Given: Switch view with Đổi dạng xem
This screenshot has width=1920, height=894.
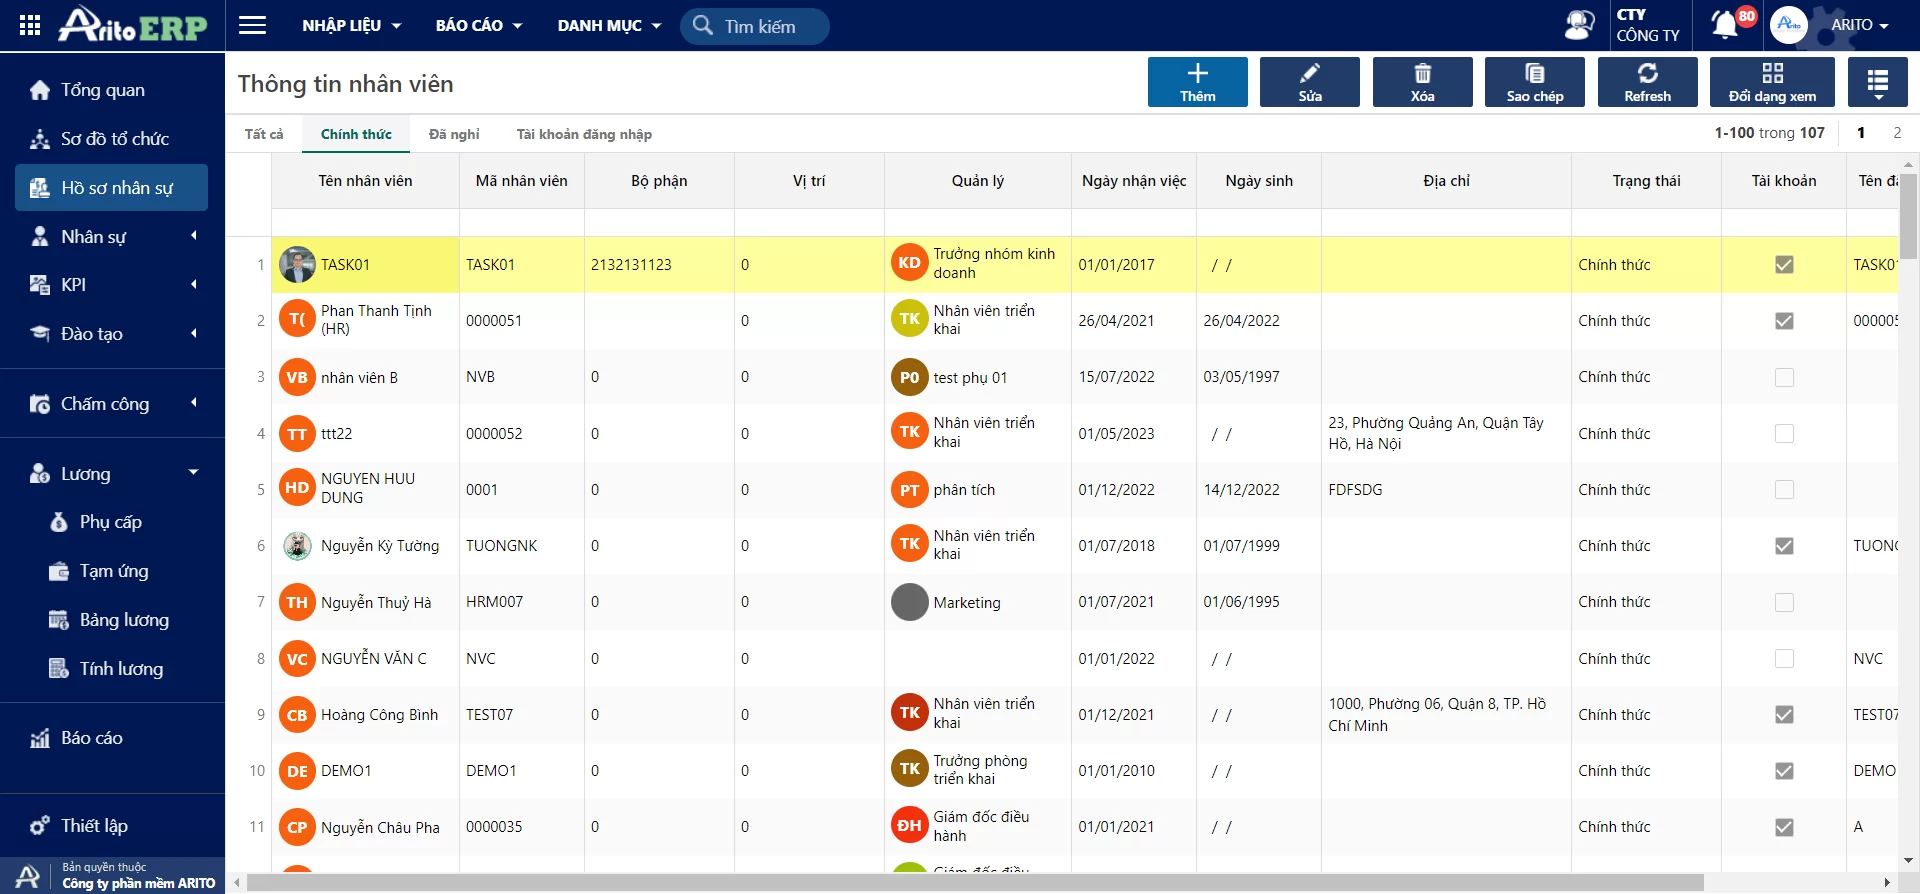Looking at the screenshot, I should coord(1772,82).
